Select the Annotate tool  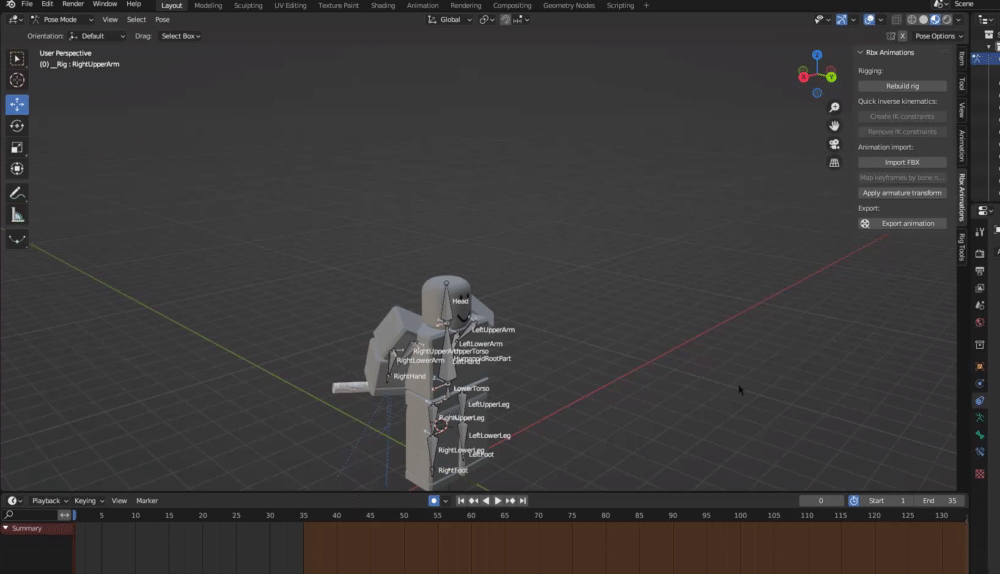[17, 193]
